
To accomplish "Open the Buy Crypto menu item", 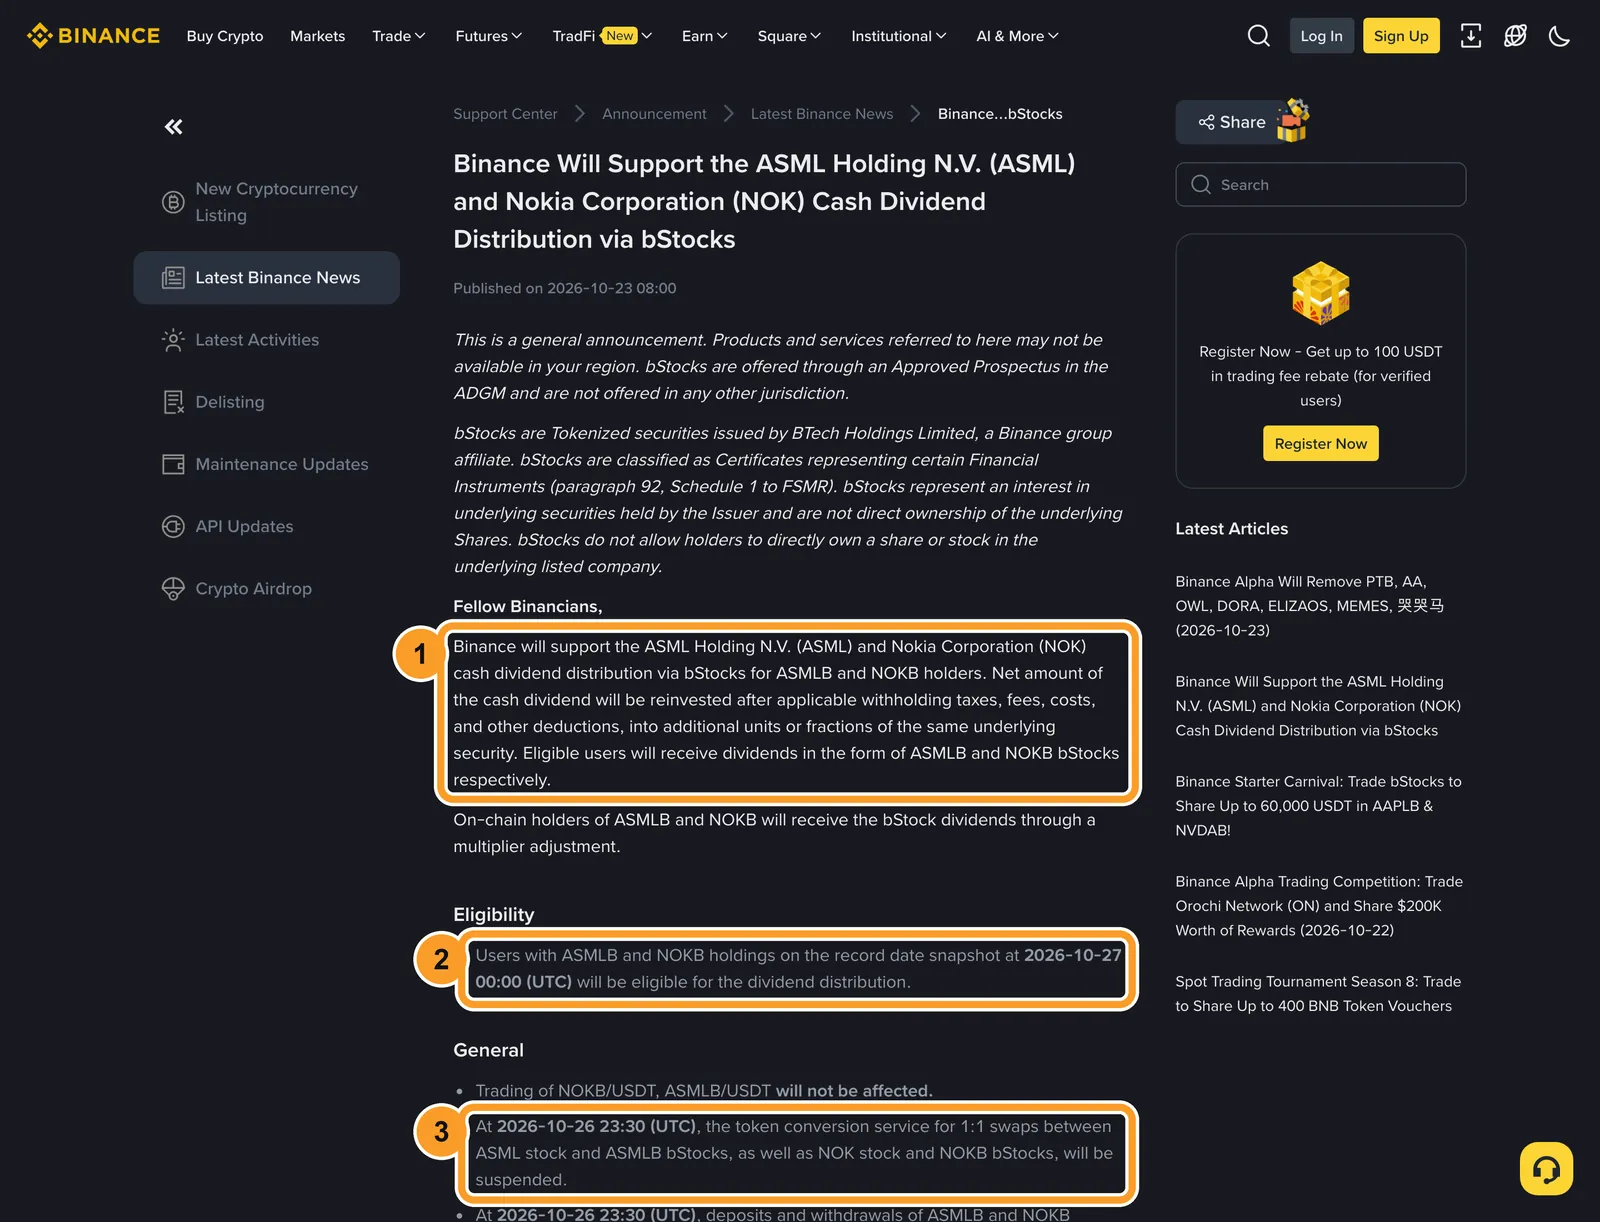I will tap(225, 36).
